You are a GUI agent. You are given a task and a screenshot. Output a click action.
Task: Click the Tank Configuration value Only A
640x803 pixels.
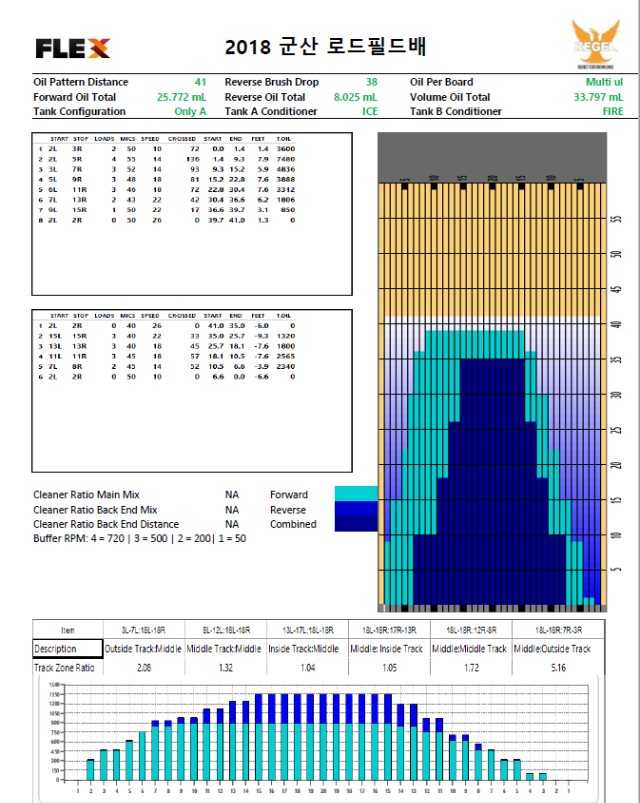coord(190,111)
